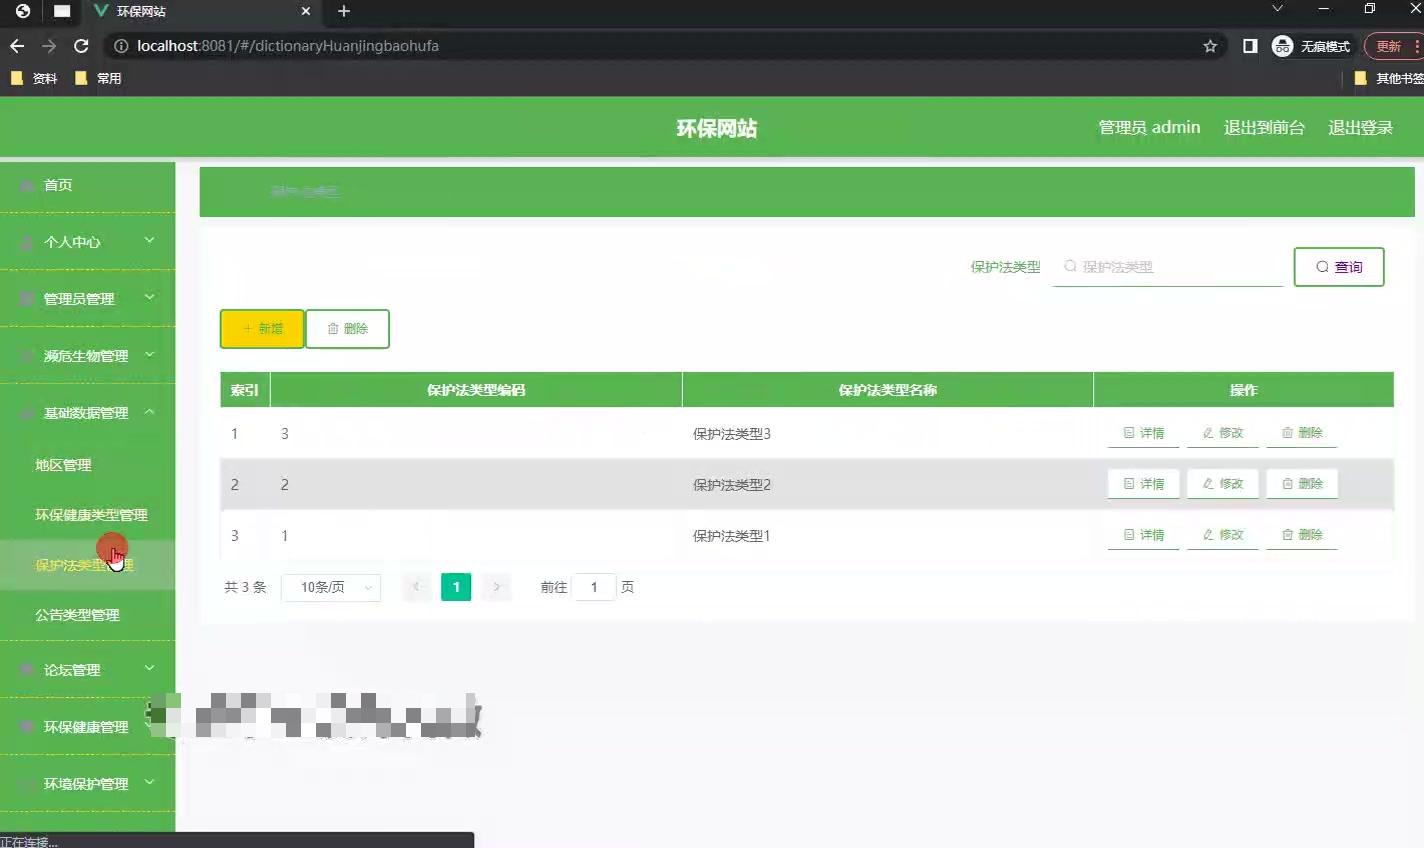View 详情 for 保护法类型2 row

[1143, 484]
